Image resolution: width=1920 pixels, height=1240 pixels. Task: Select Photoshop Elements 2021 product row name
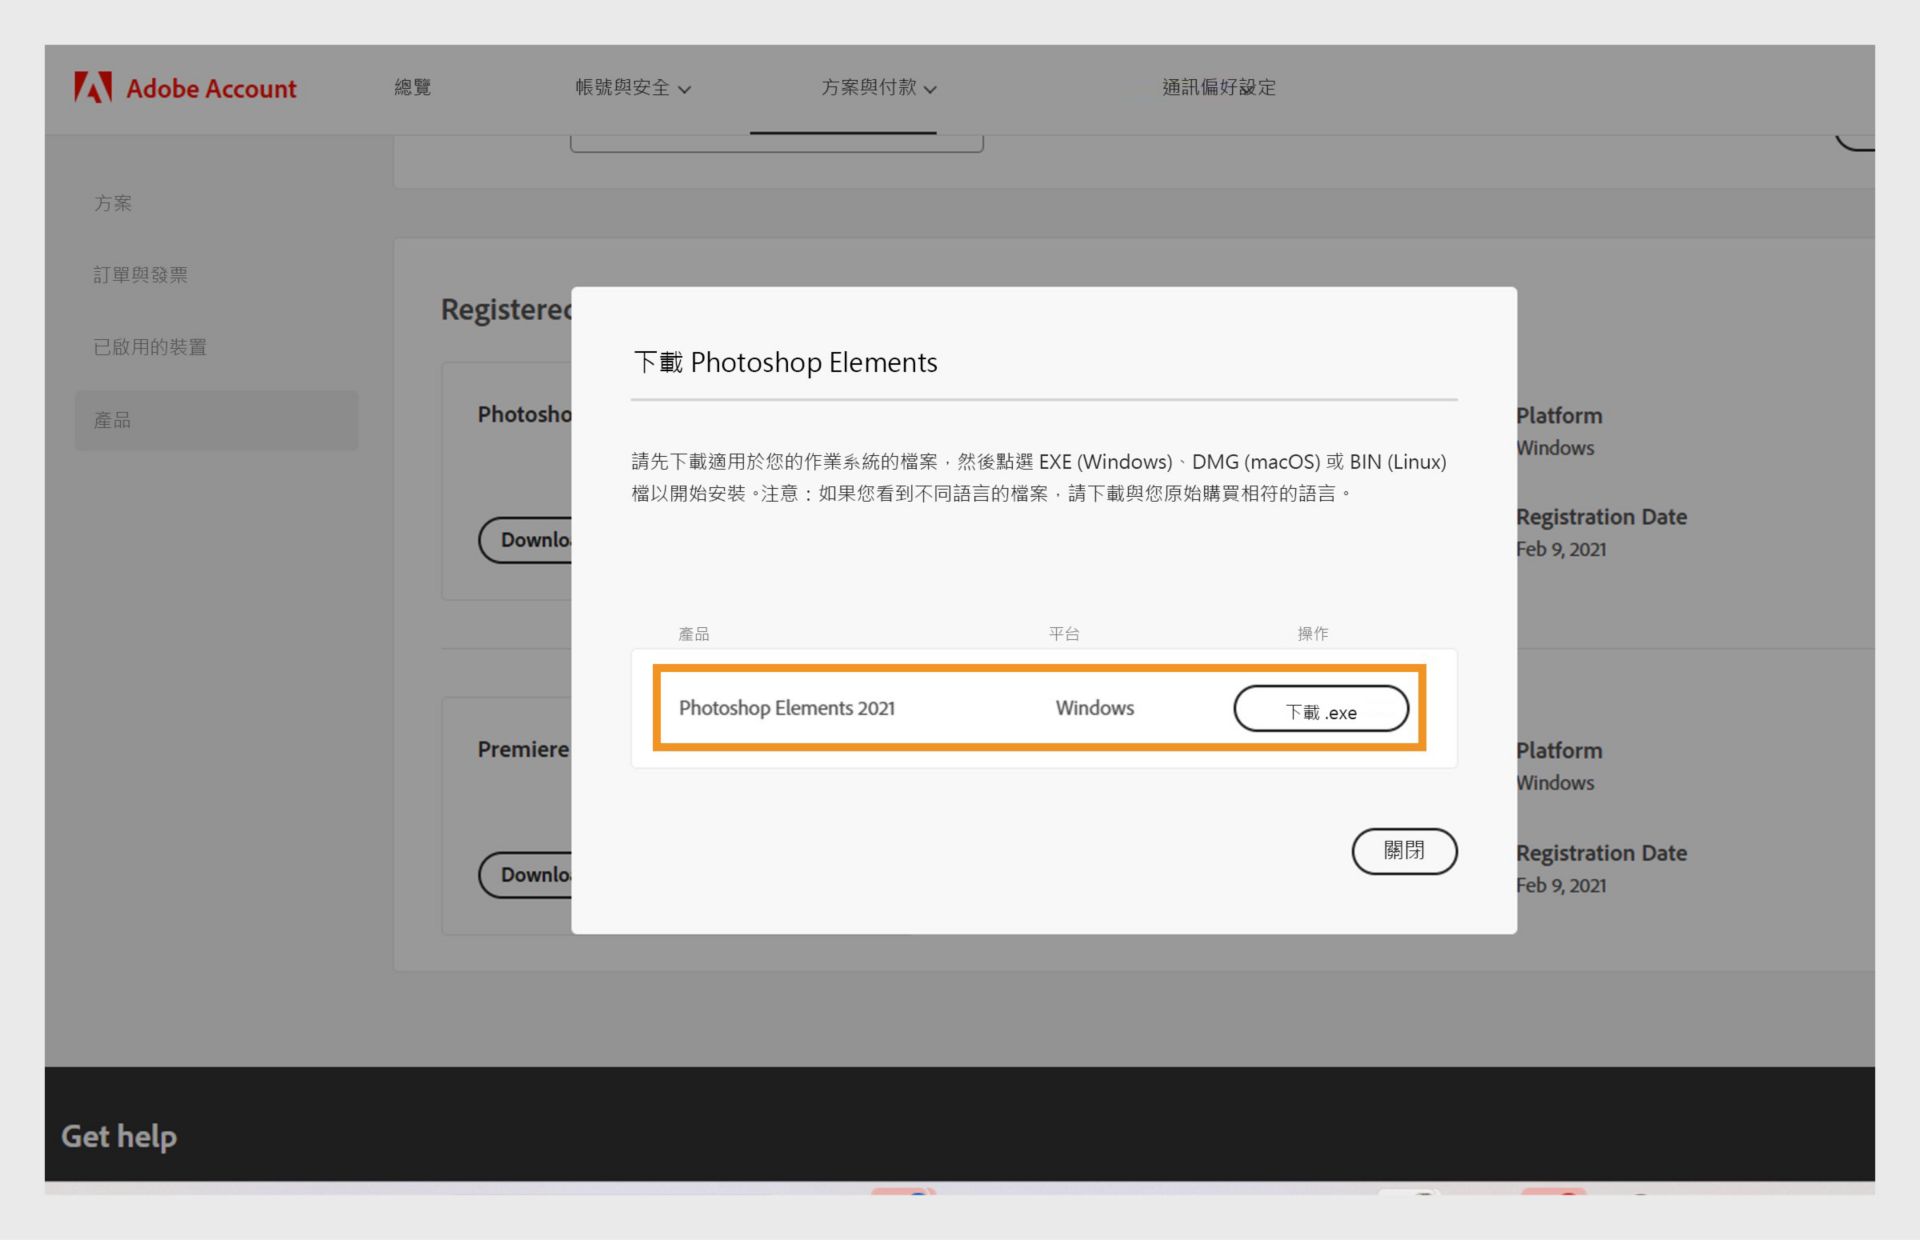point(786,708)
